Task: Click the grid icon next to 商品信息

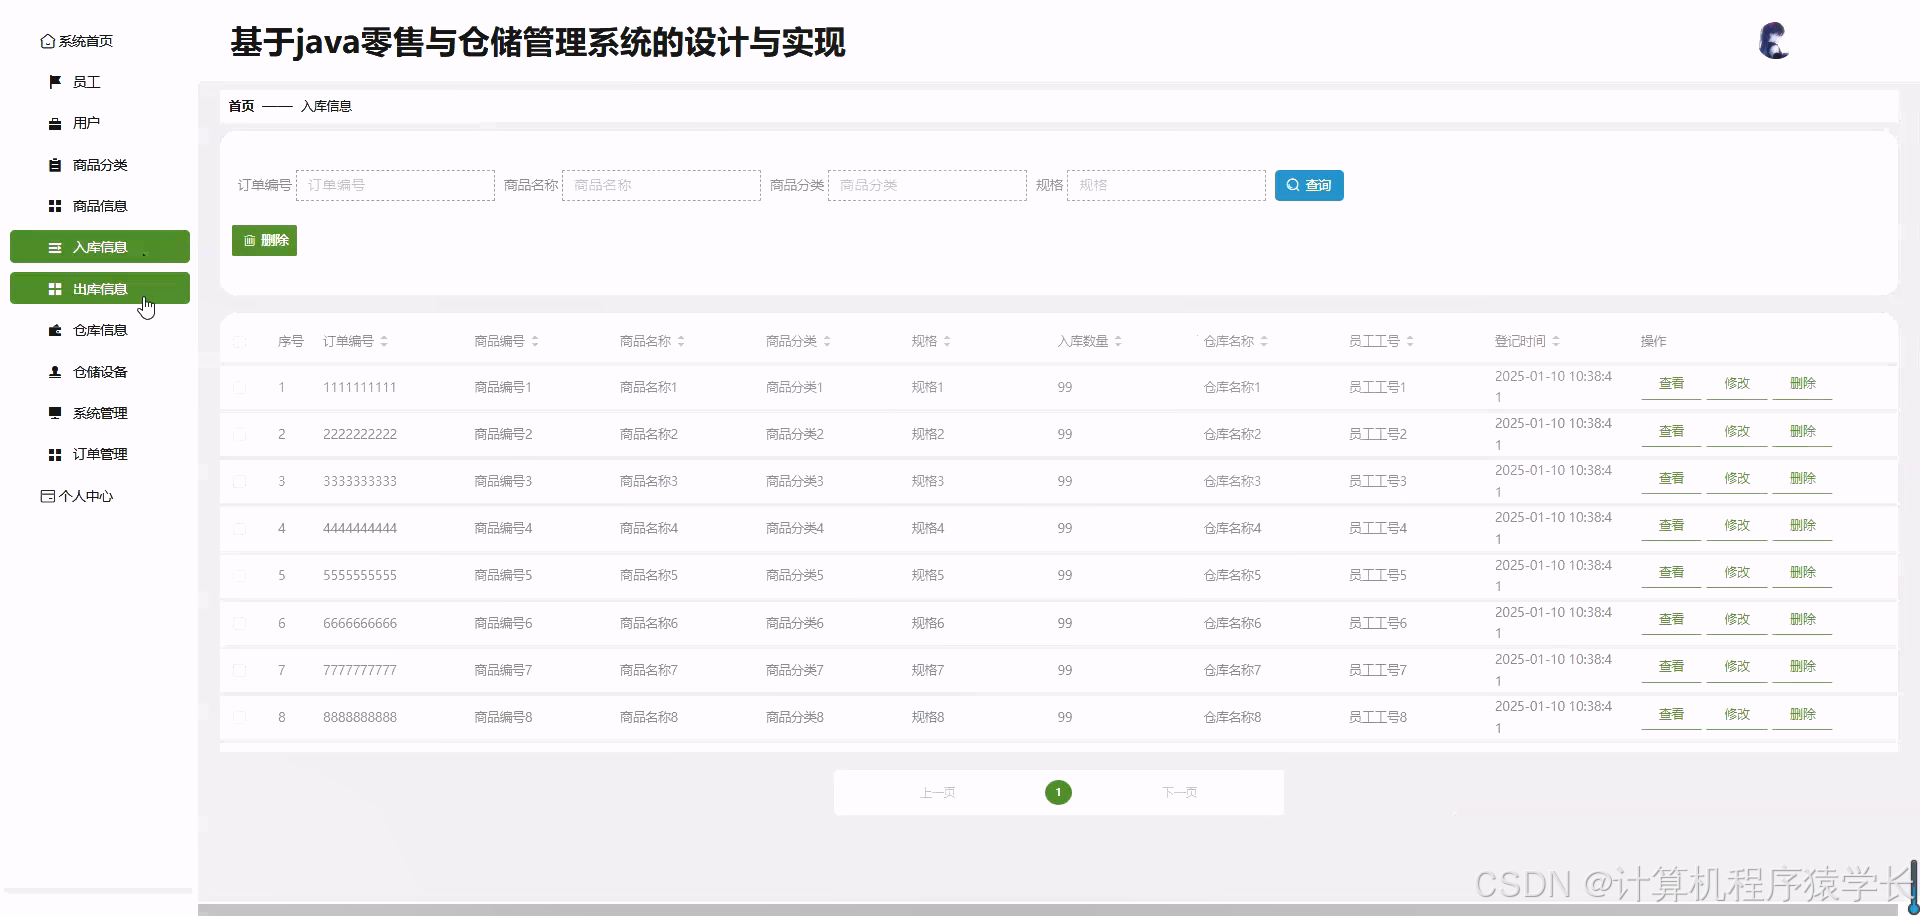Action: click(55, 206)
